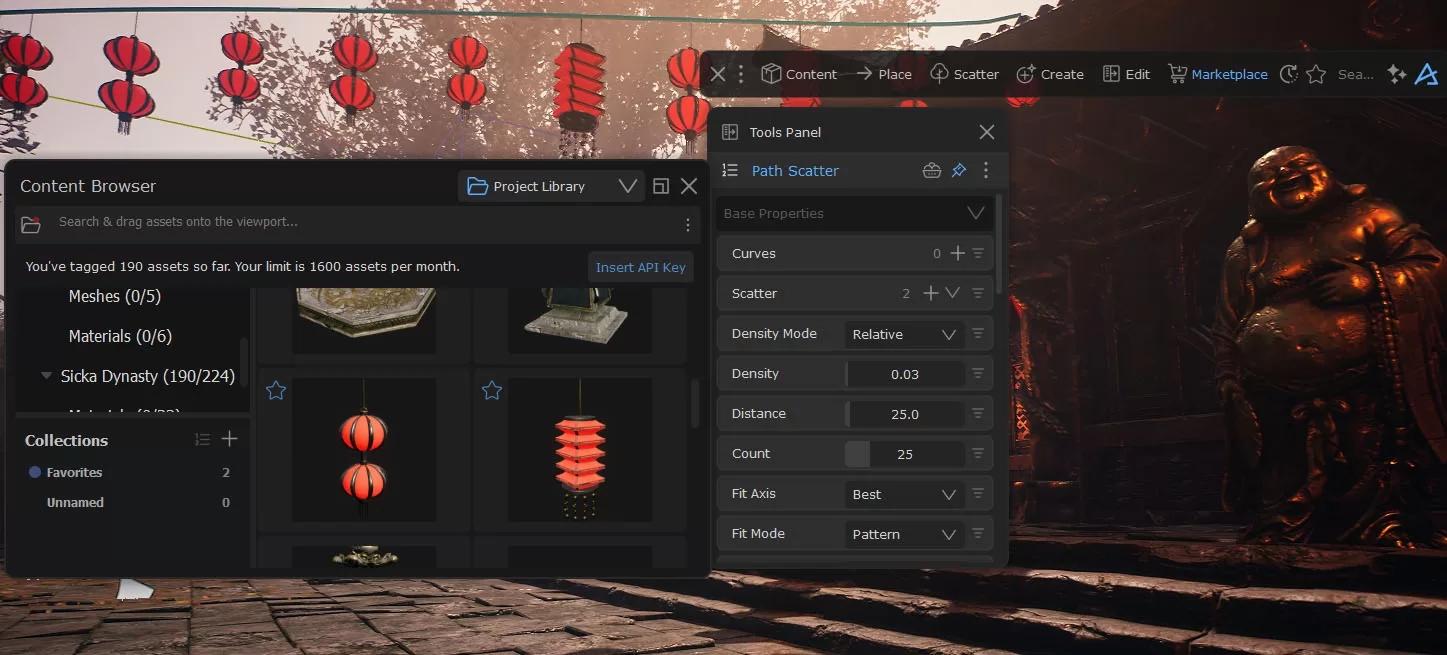Image resolution: width=1447 pixels, height=655 pixels.
Task: Open the Density Mode dropdown
Action: [904, 334]
